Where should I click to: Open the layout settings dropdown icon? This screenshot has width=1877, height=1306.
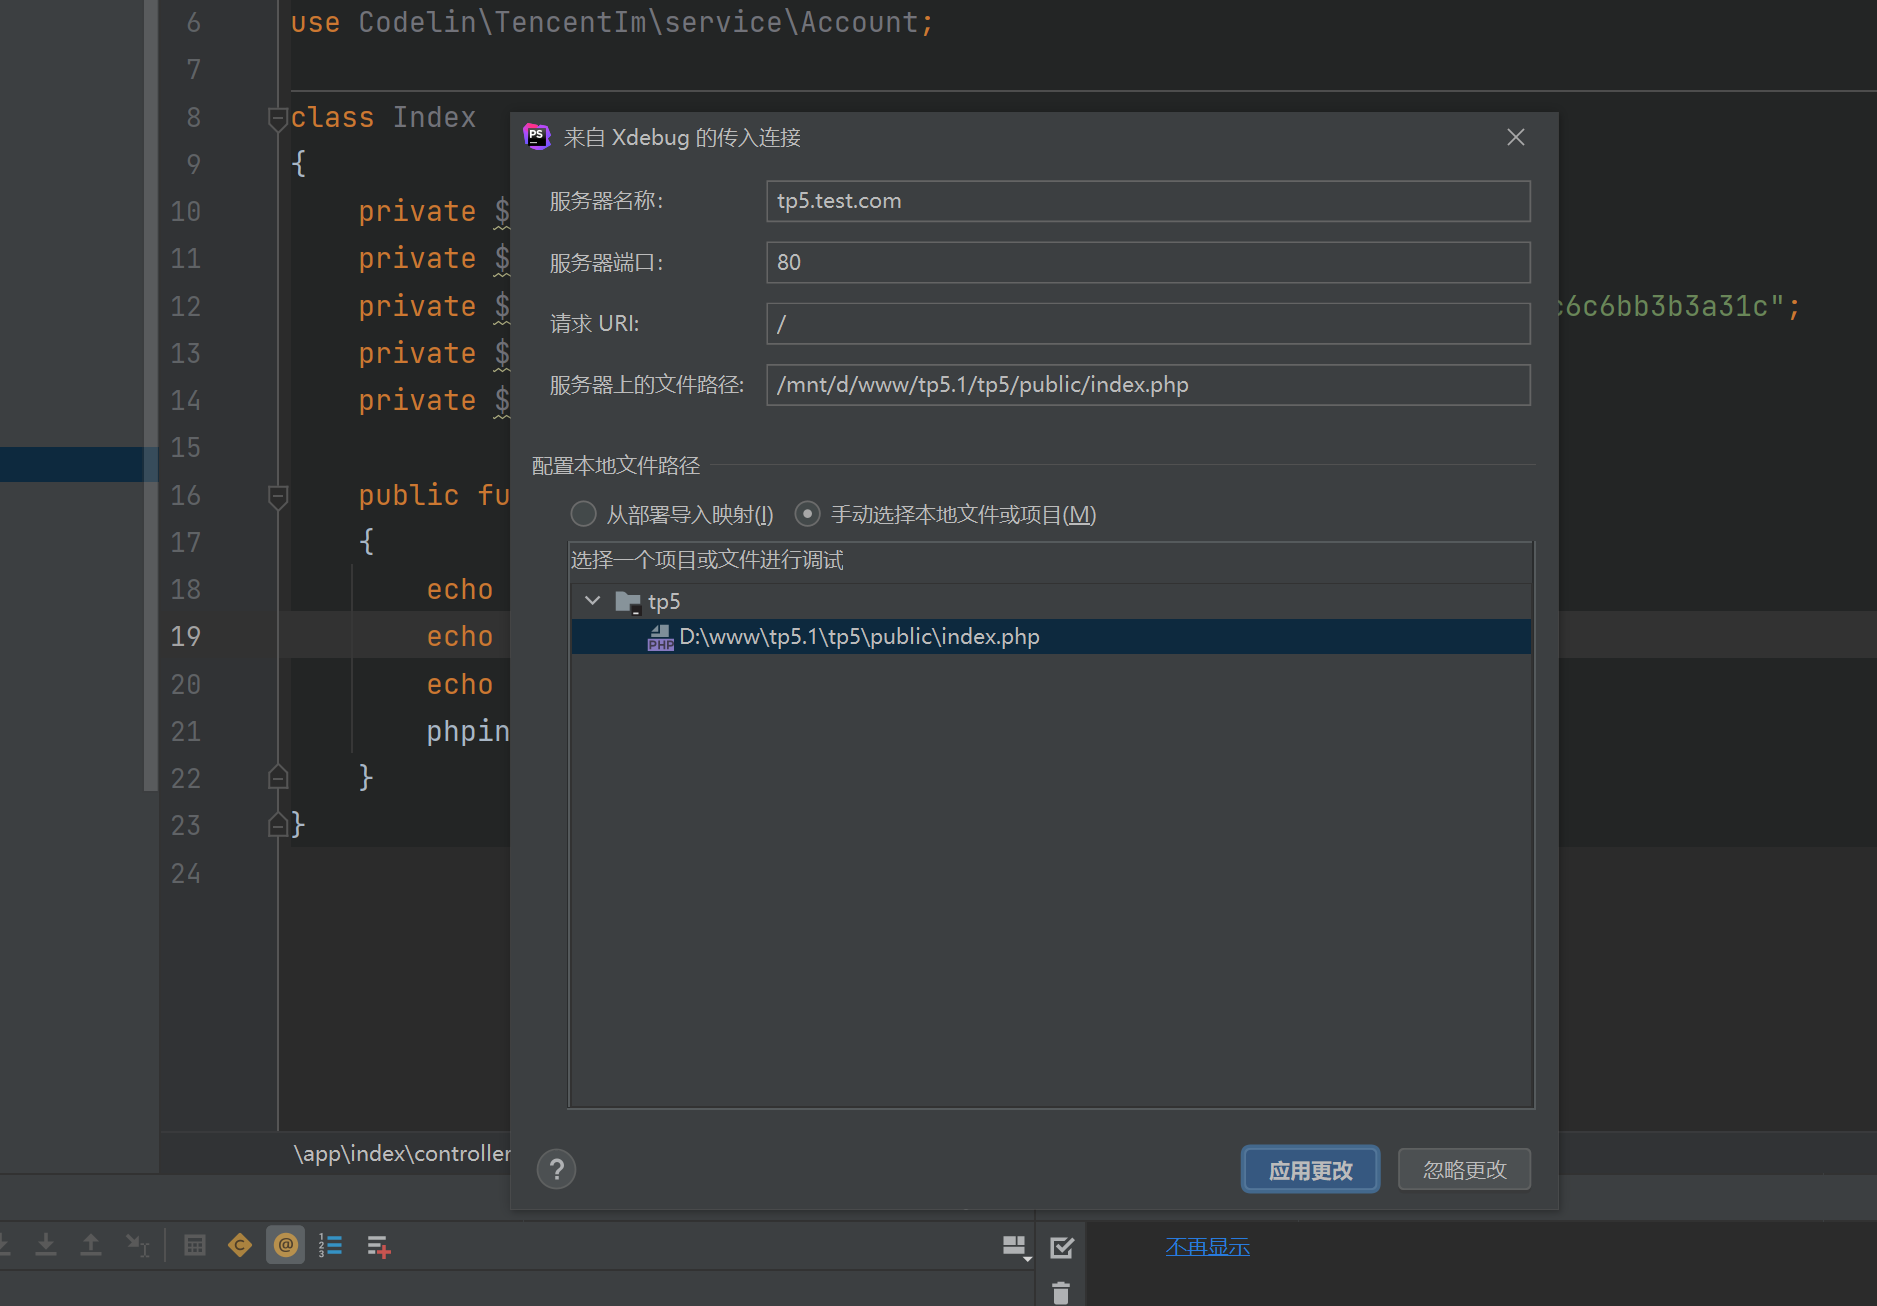[x=1017, y=1247]
